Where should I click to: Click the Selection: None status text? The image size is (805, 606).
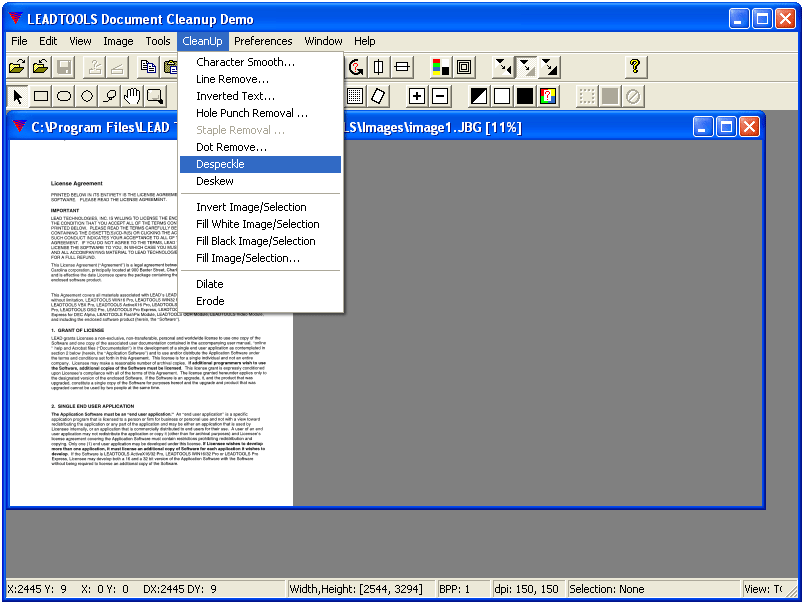[x=607, y=589]
